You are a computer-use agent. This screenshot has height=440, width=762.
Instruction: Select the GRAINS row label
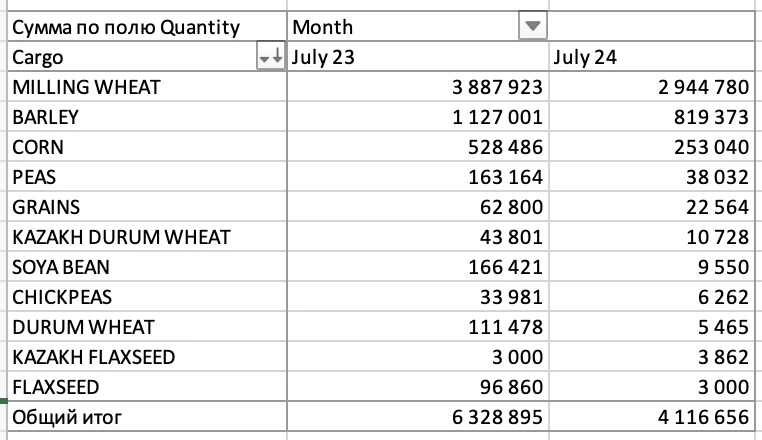pyautogui.click(x=46, y=208)
